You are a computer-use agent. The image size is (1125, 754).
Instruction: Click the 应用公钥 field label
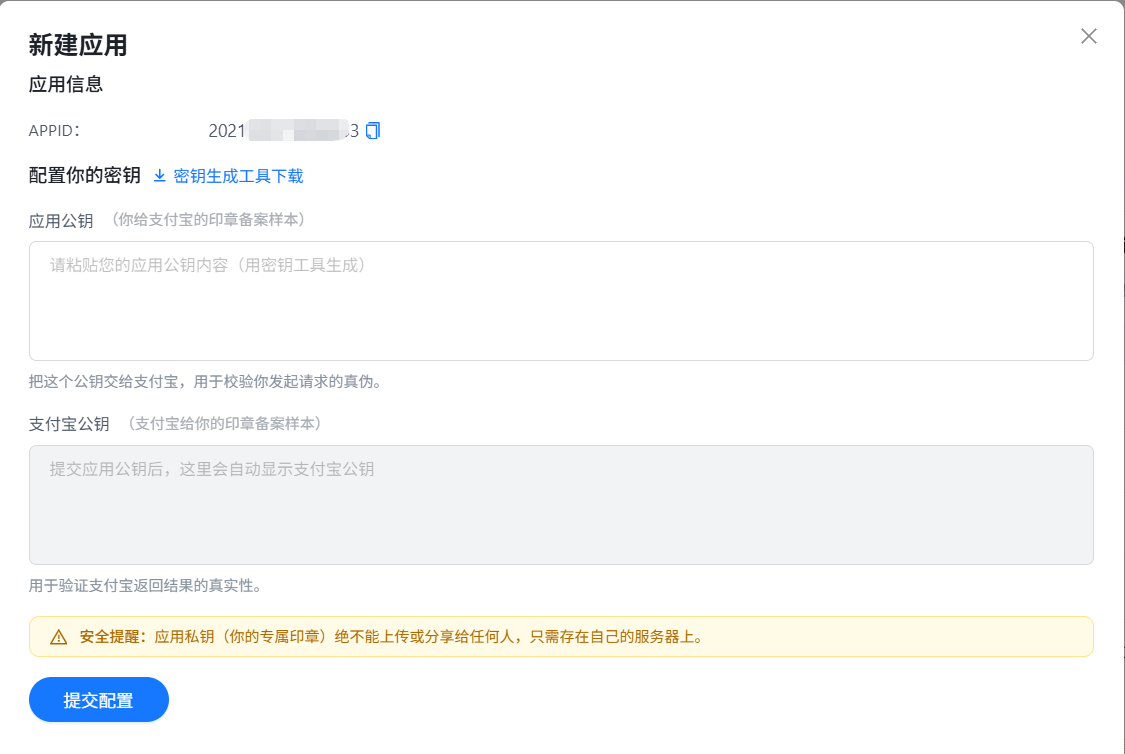tap(61, 220)
